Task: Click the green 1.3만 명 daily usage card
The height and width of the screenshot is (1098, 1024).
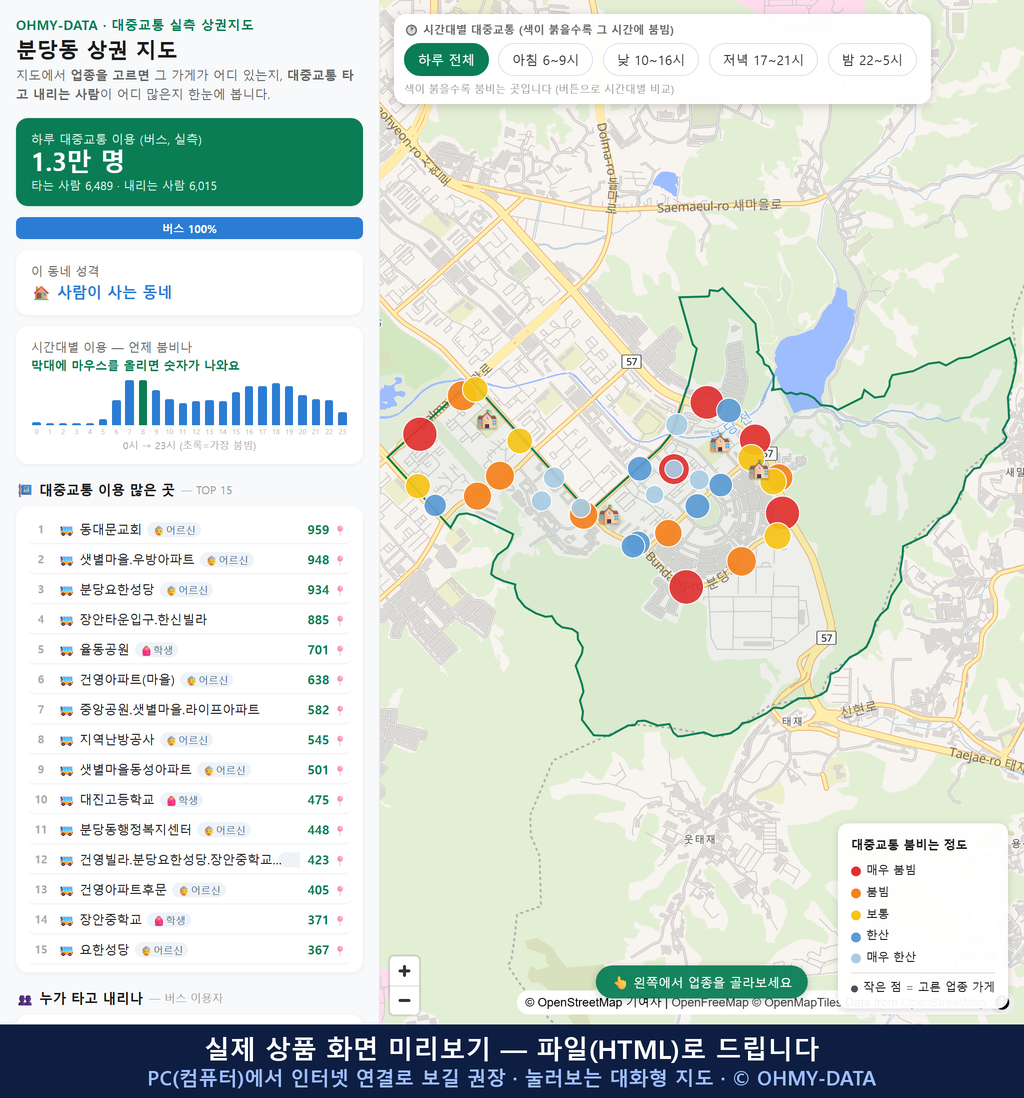Action: point(189,162)
